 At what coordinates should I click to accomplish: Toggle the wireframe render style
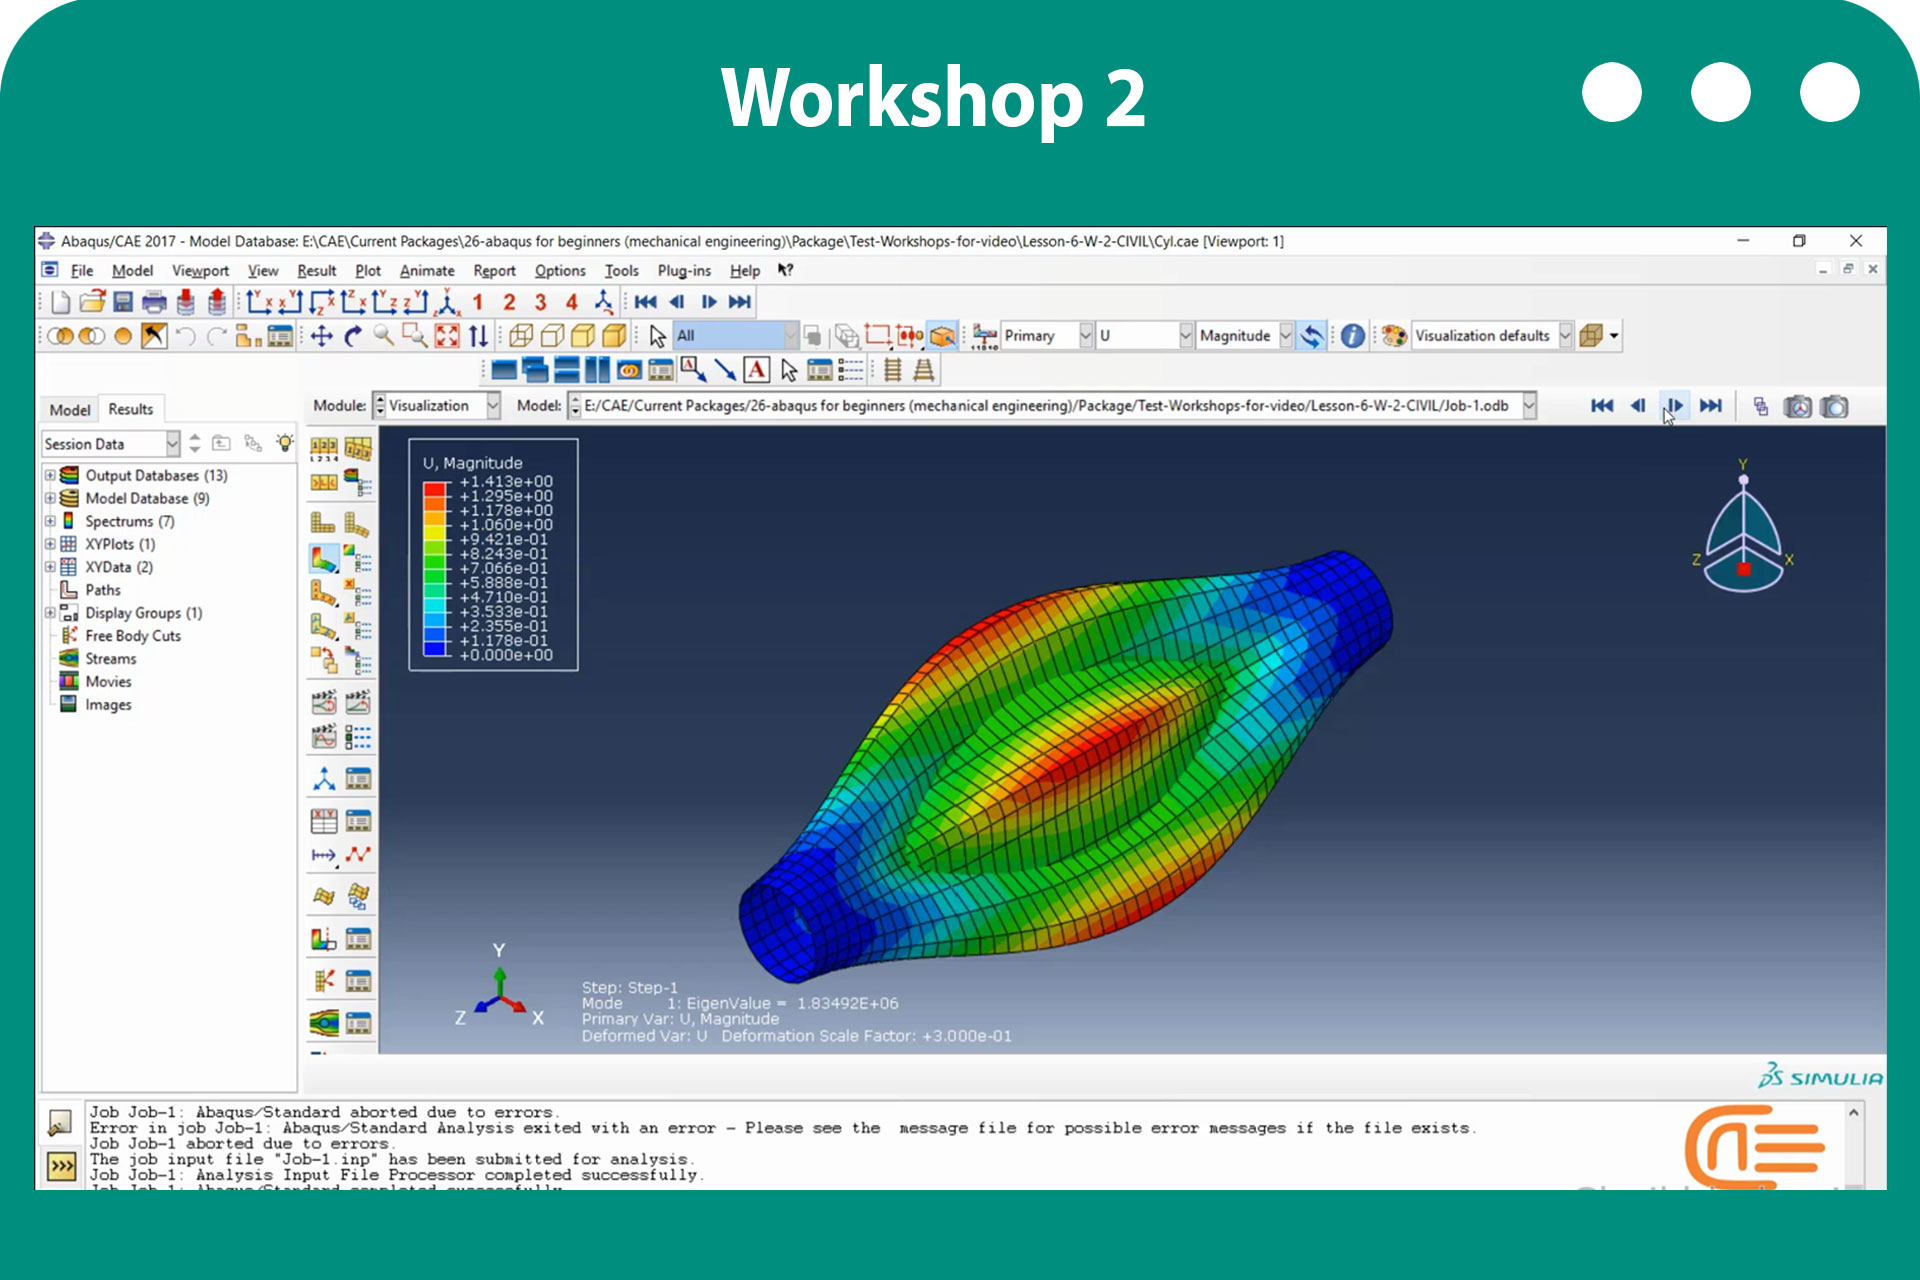coord(521,336)
